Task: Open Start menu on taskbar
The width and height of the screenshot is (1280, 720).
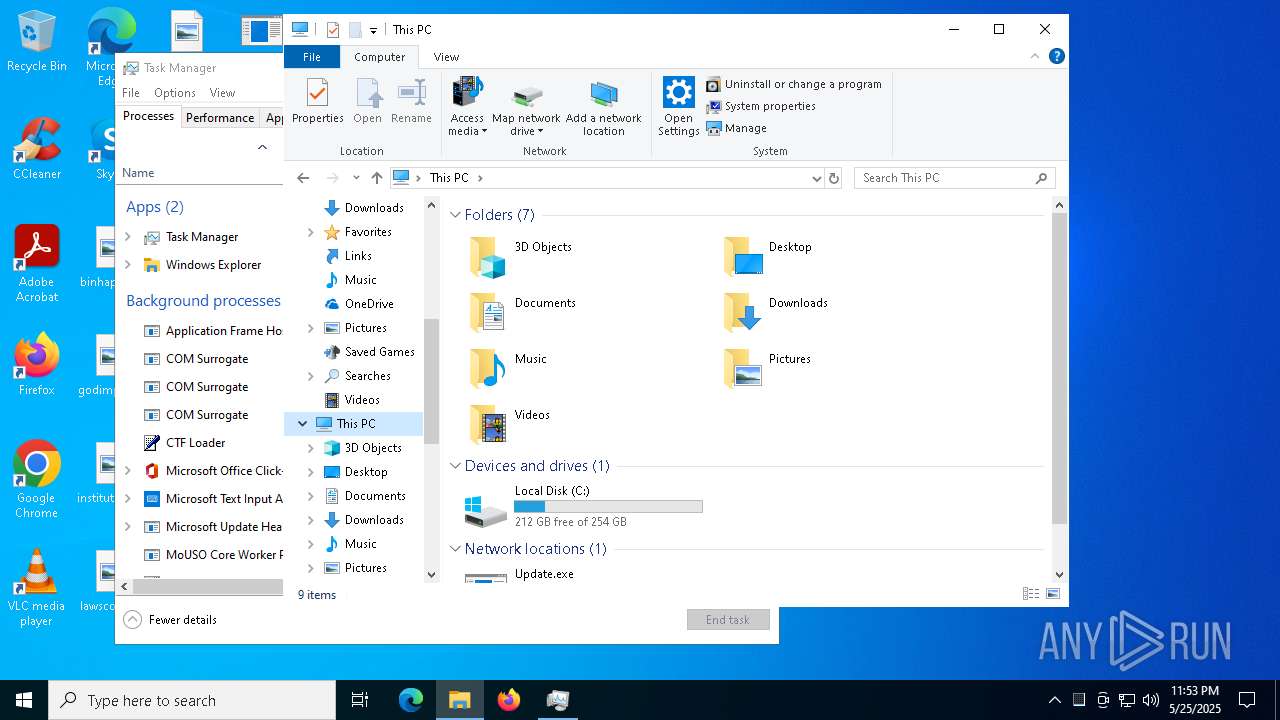Action: coord(24,700)
